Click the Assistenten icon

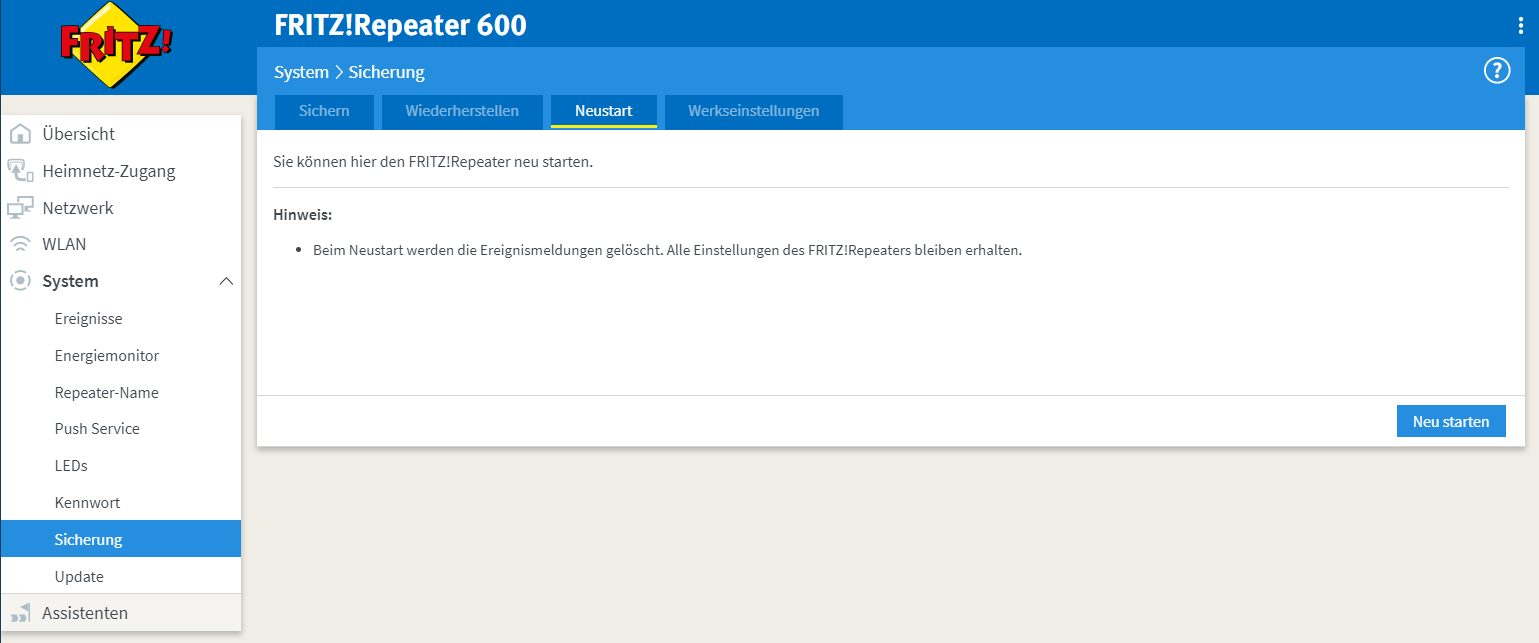20,613
